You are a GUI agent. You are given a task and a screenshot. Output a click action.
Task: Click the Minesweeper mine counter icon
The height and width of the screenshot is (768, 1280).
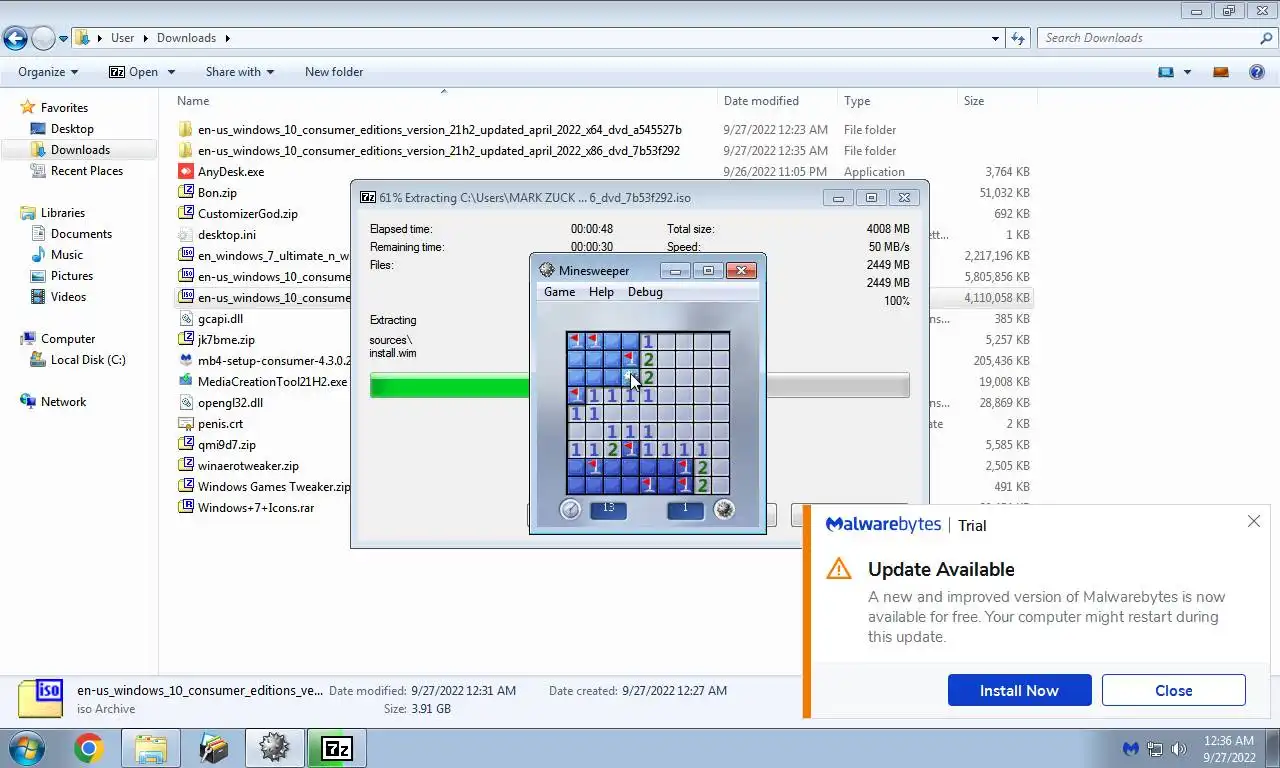tap(724, 509)
